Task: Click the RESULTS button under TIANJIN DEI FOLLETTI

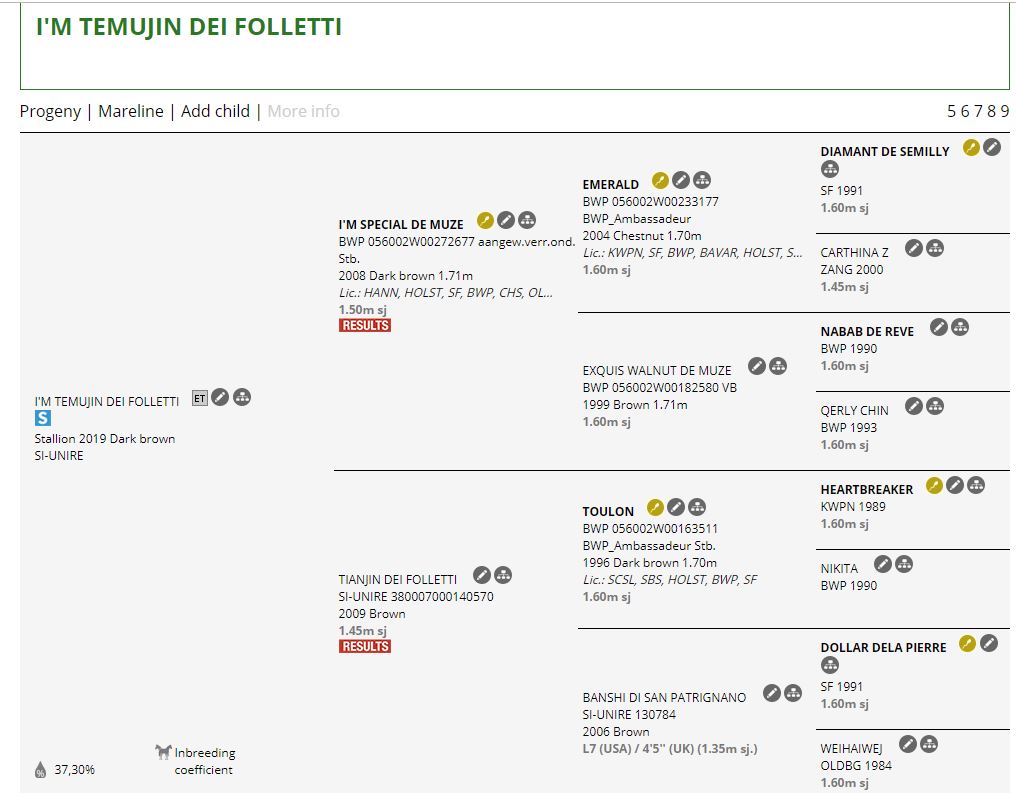Action: (x=365, y=646)
